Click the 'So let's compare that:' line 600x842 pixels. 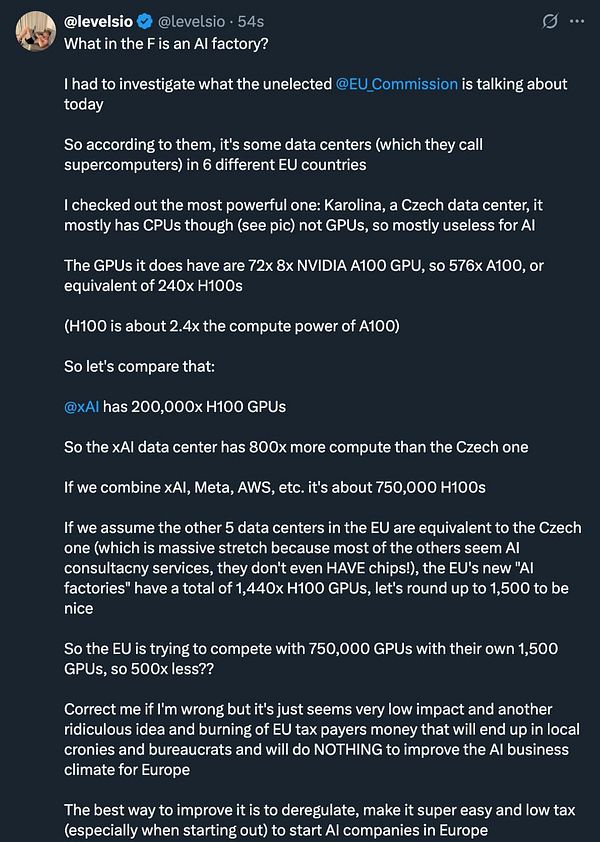tap(128, 366)
